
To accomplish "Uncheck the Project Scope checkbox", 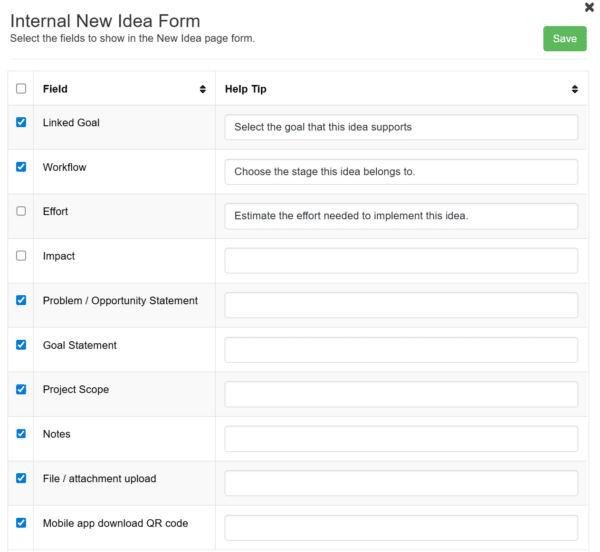I will [x=21, y=389].
